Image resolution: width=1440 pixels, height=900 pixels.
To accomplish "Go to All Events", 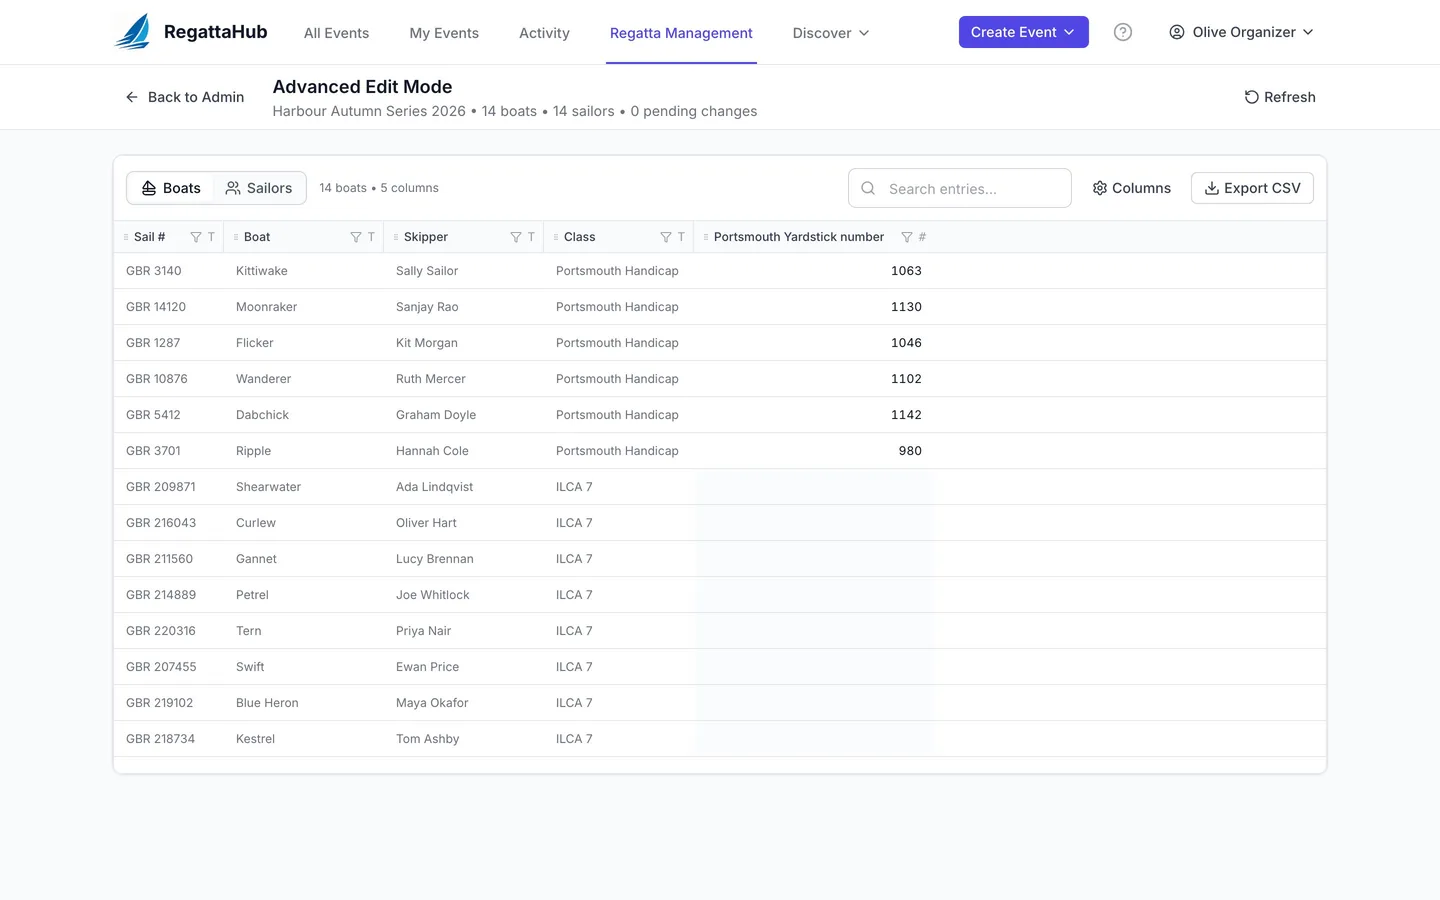I will tap(336, 33).
